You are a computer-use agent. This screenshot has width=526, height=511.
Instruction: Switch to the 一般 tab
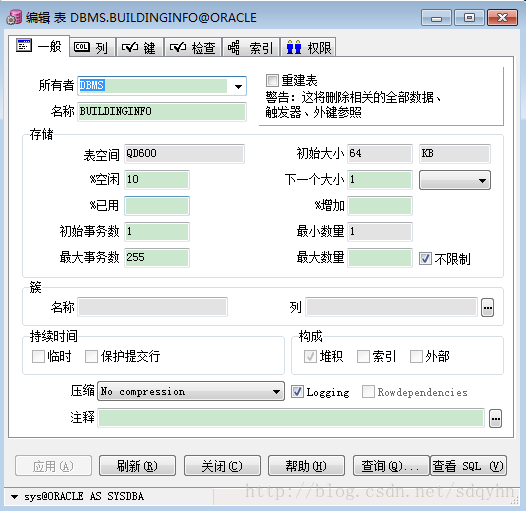39,46
